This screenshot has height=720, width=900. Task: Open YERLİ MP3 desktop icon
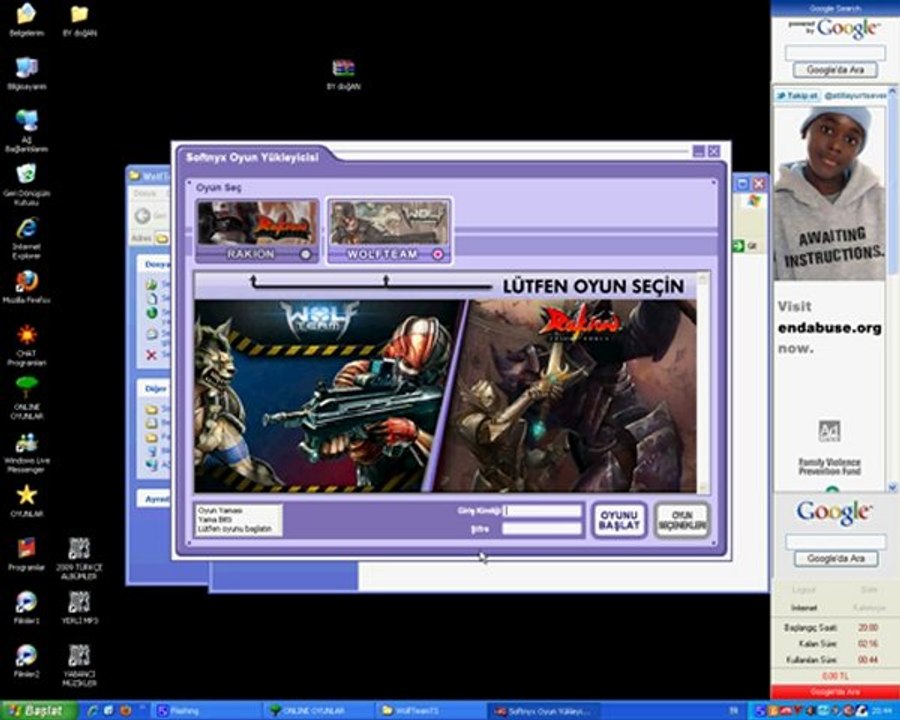80,607
